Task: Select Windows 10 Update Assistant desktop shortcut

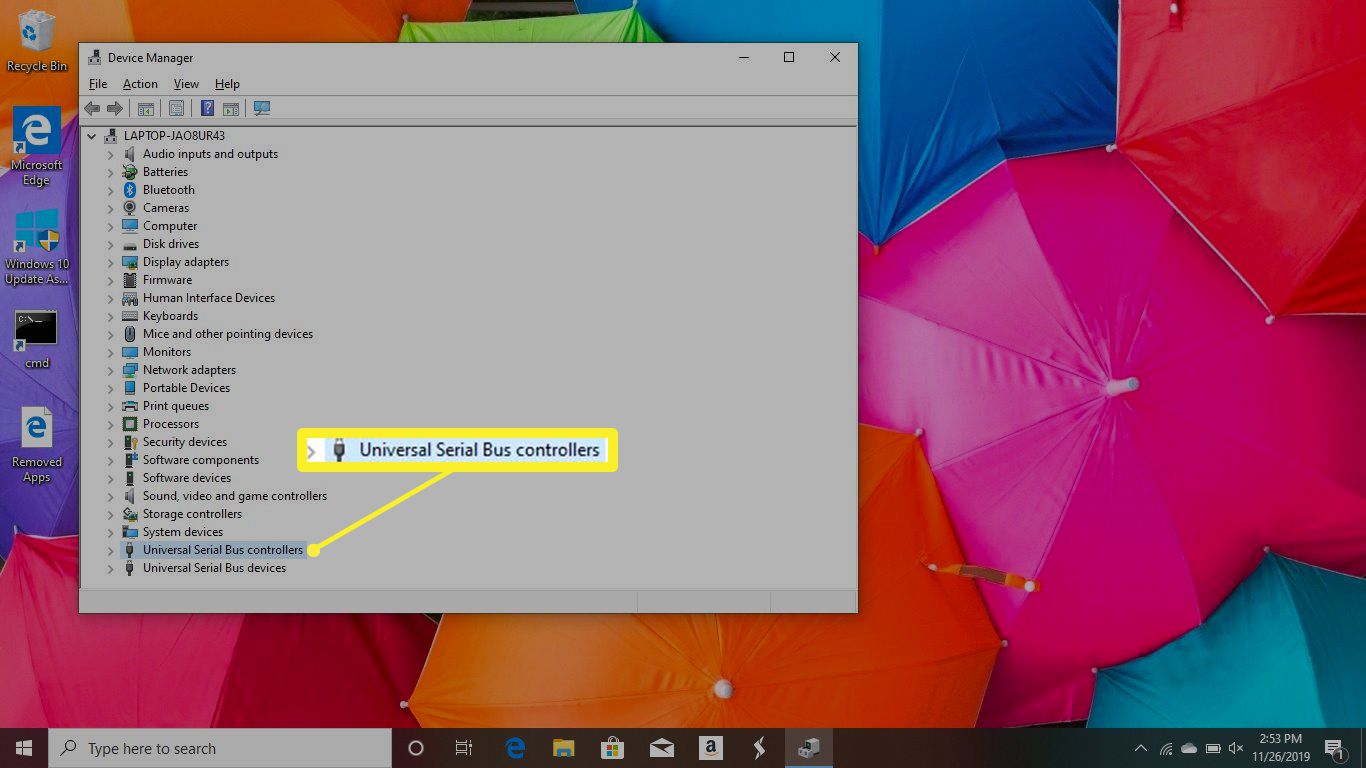Action: pos(37,247)
